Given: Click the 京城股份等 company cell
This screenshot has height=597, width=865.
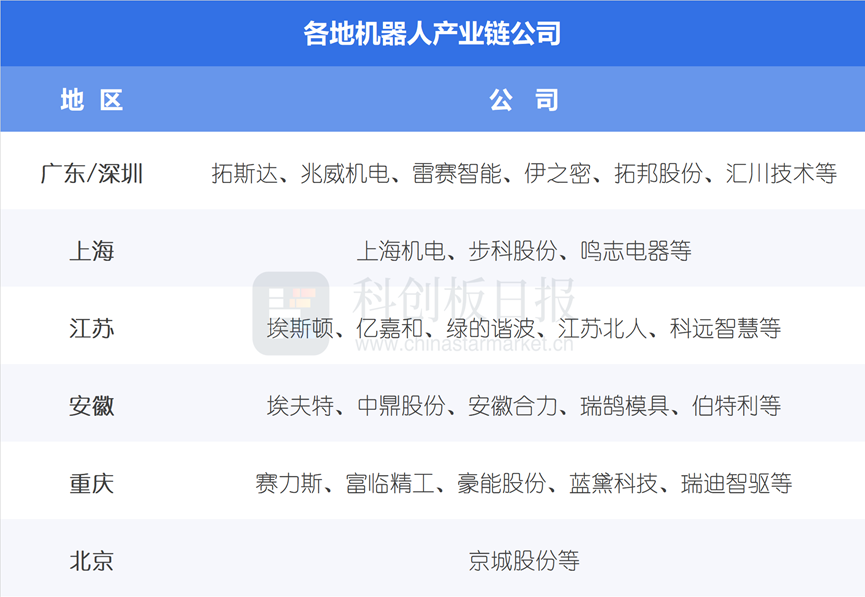Looking at the screenshot, I should pyautogui.click(x=523, y=561).
